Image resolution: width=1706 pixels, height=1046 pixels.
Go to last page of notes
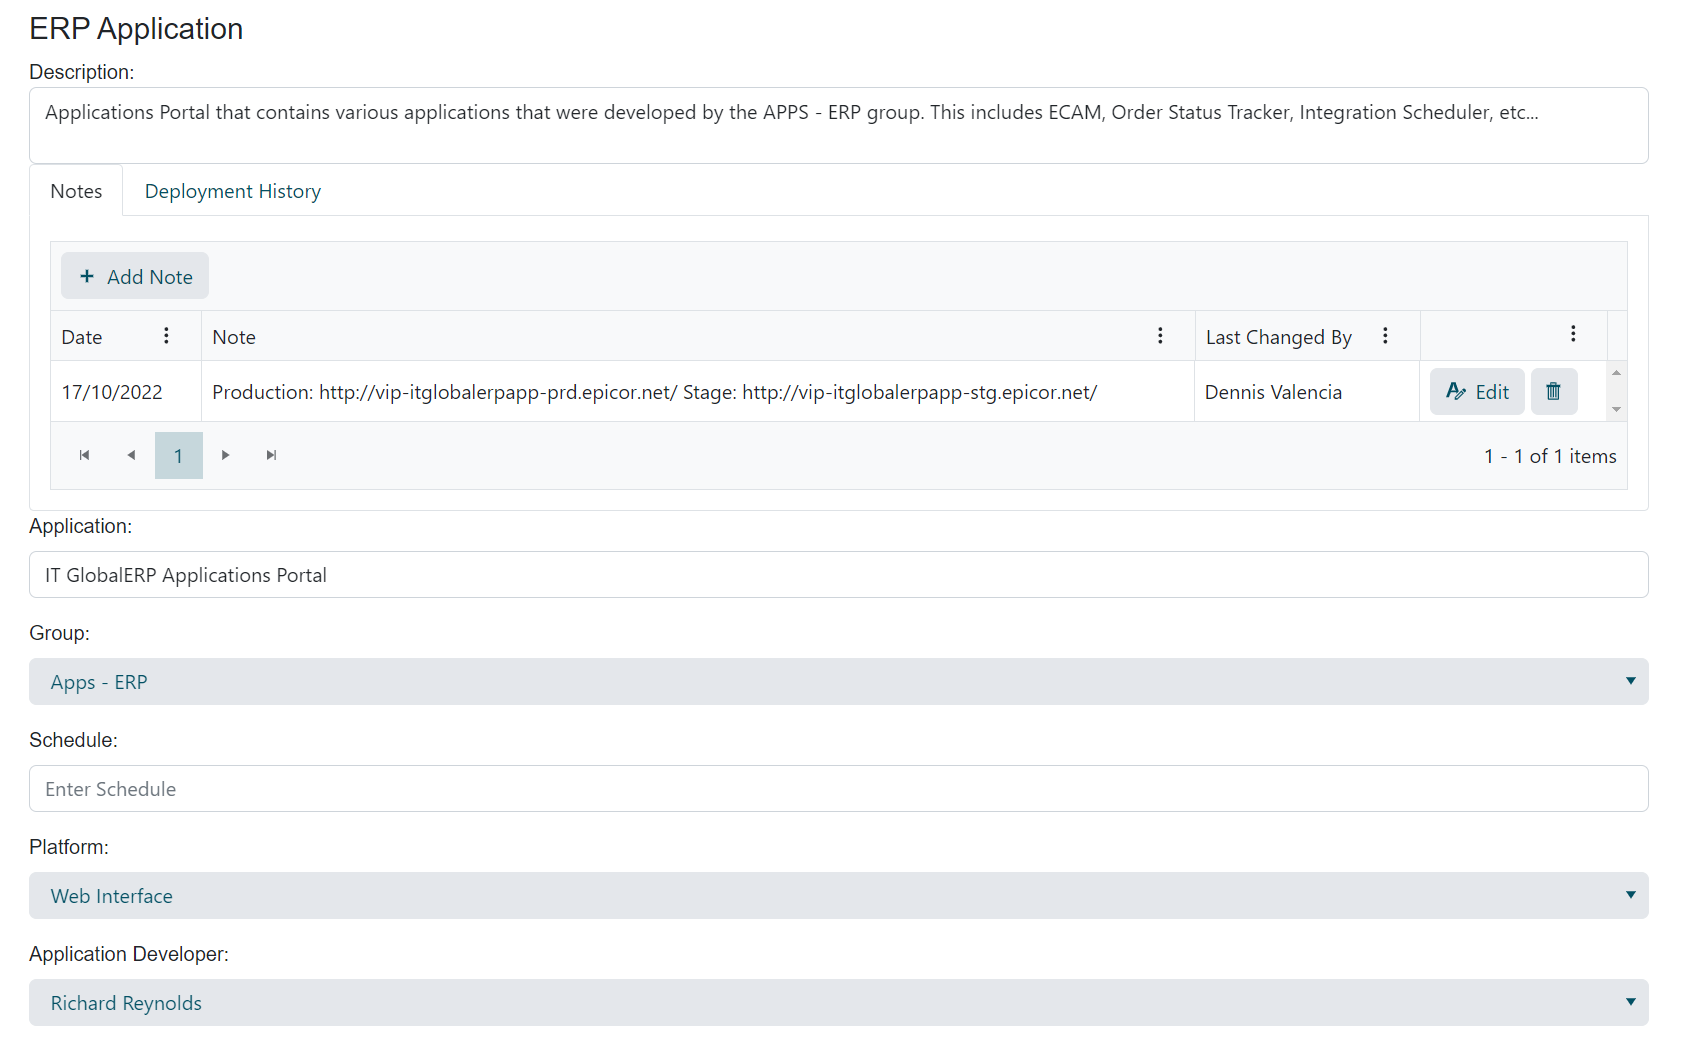(x=271, y=456)
